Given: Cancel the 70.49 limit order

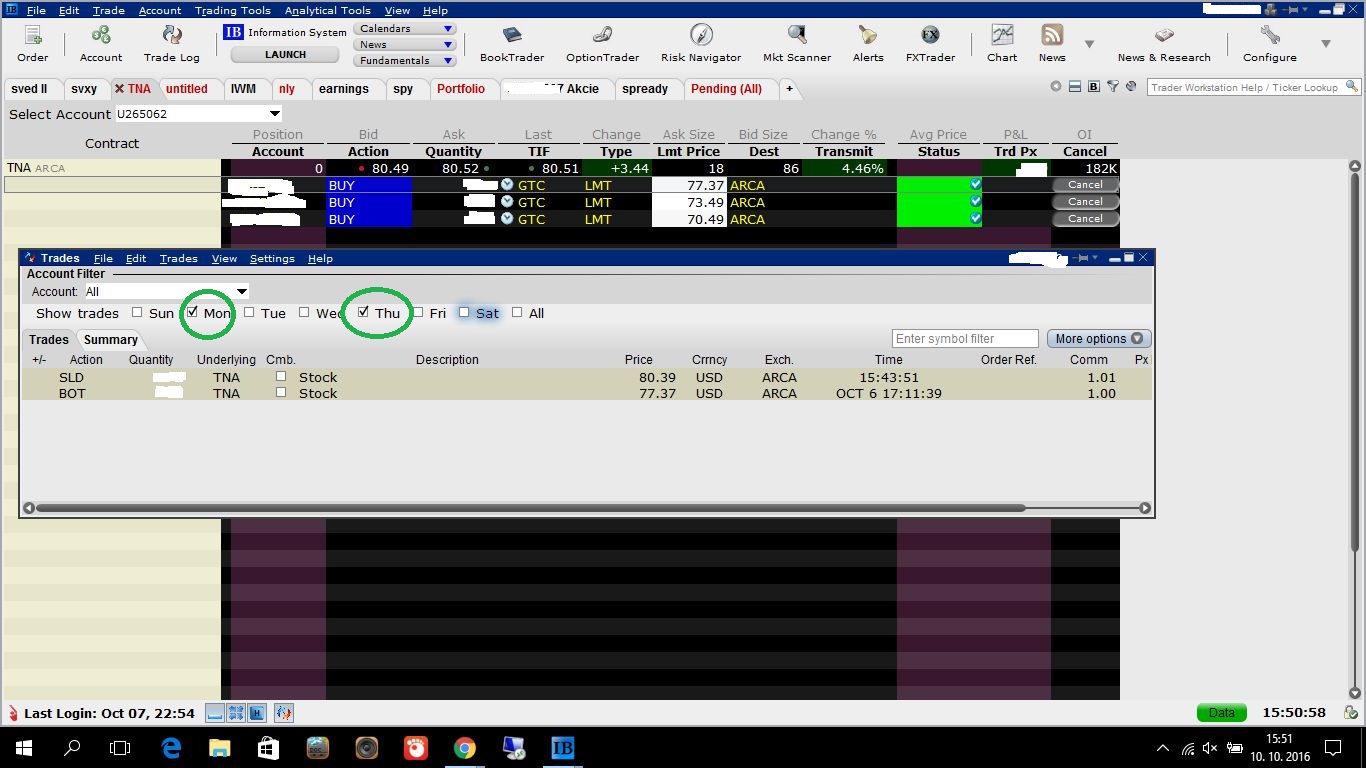Looking at the screenshot, I should coord(1085,218).
